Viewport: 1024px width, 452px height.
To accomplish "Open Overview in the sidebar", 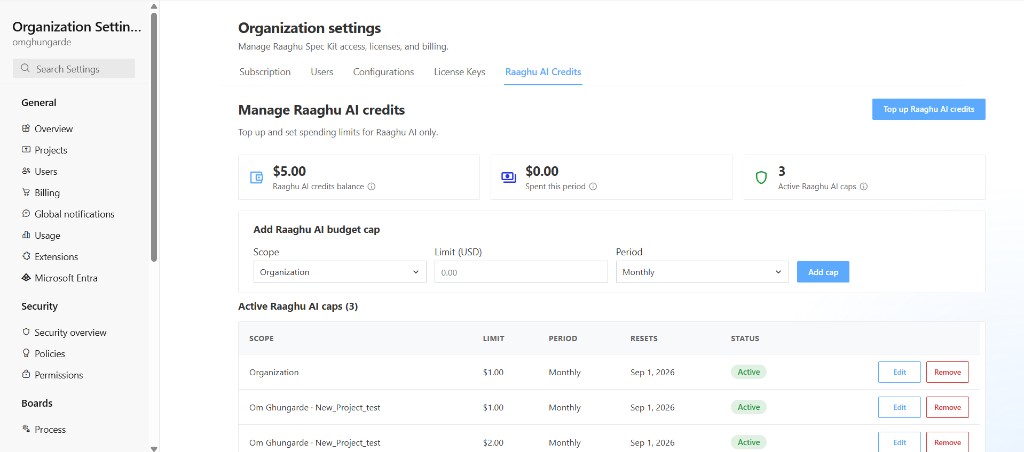I will tap(54, 129).
